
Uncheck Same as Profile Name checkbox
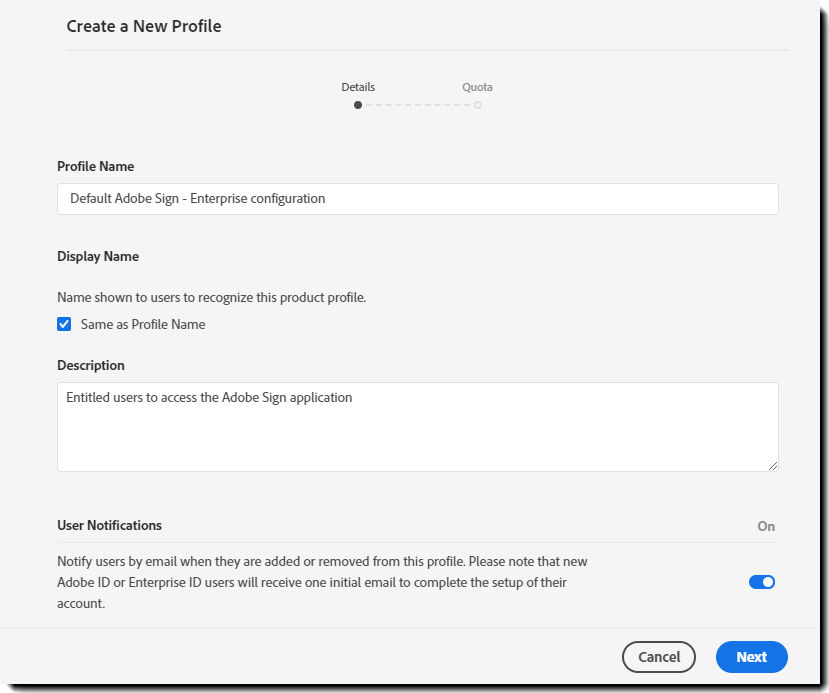coord(64,324)
